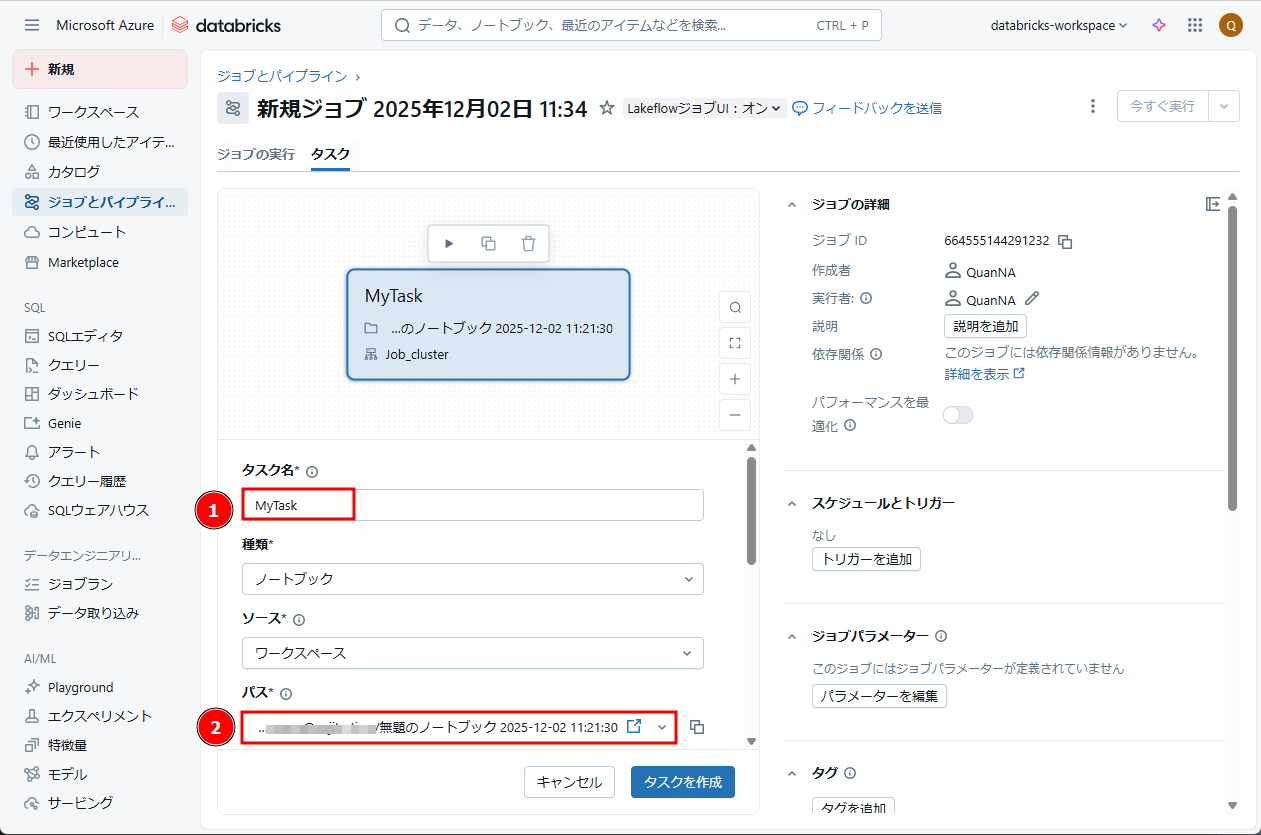Open the Databricks Assistant sparkle icon
Viewport: 1261px width, 835px height.
point(1159,26)
